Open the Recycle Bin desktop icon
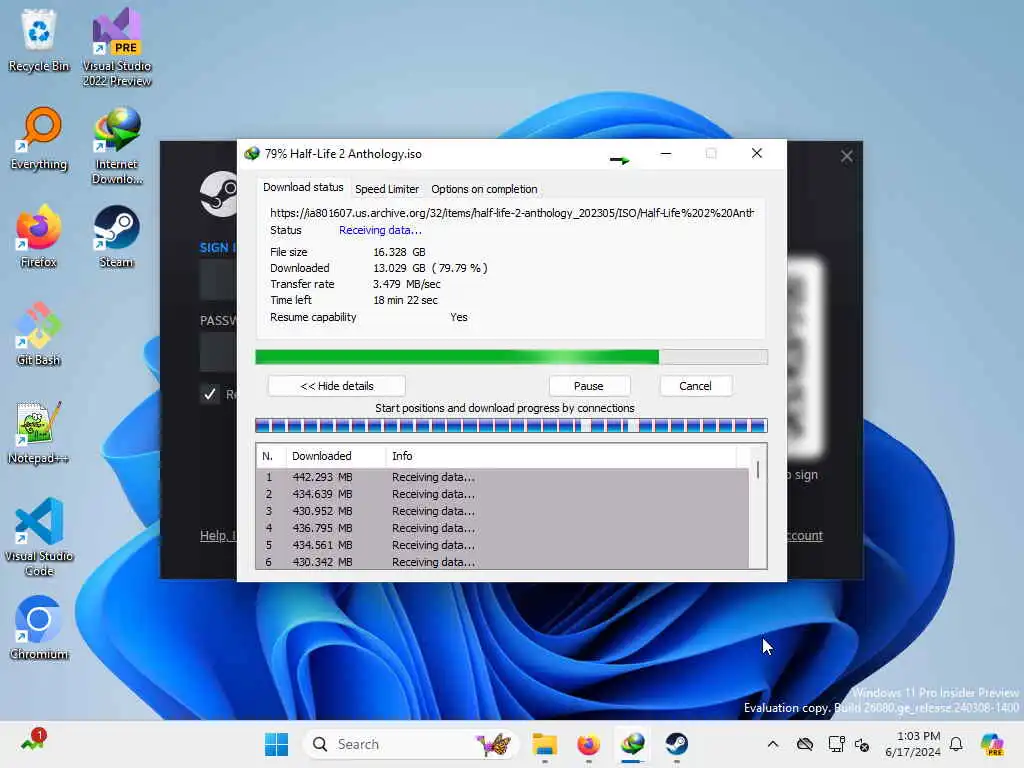Image resolution: width=1024 pixels, height=768 pixels. pyautogui.click(x=39, y=40)
